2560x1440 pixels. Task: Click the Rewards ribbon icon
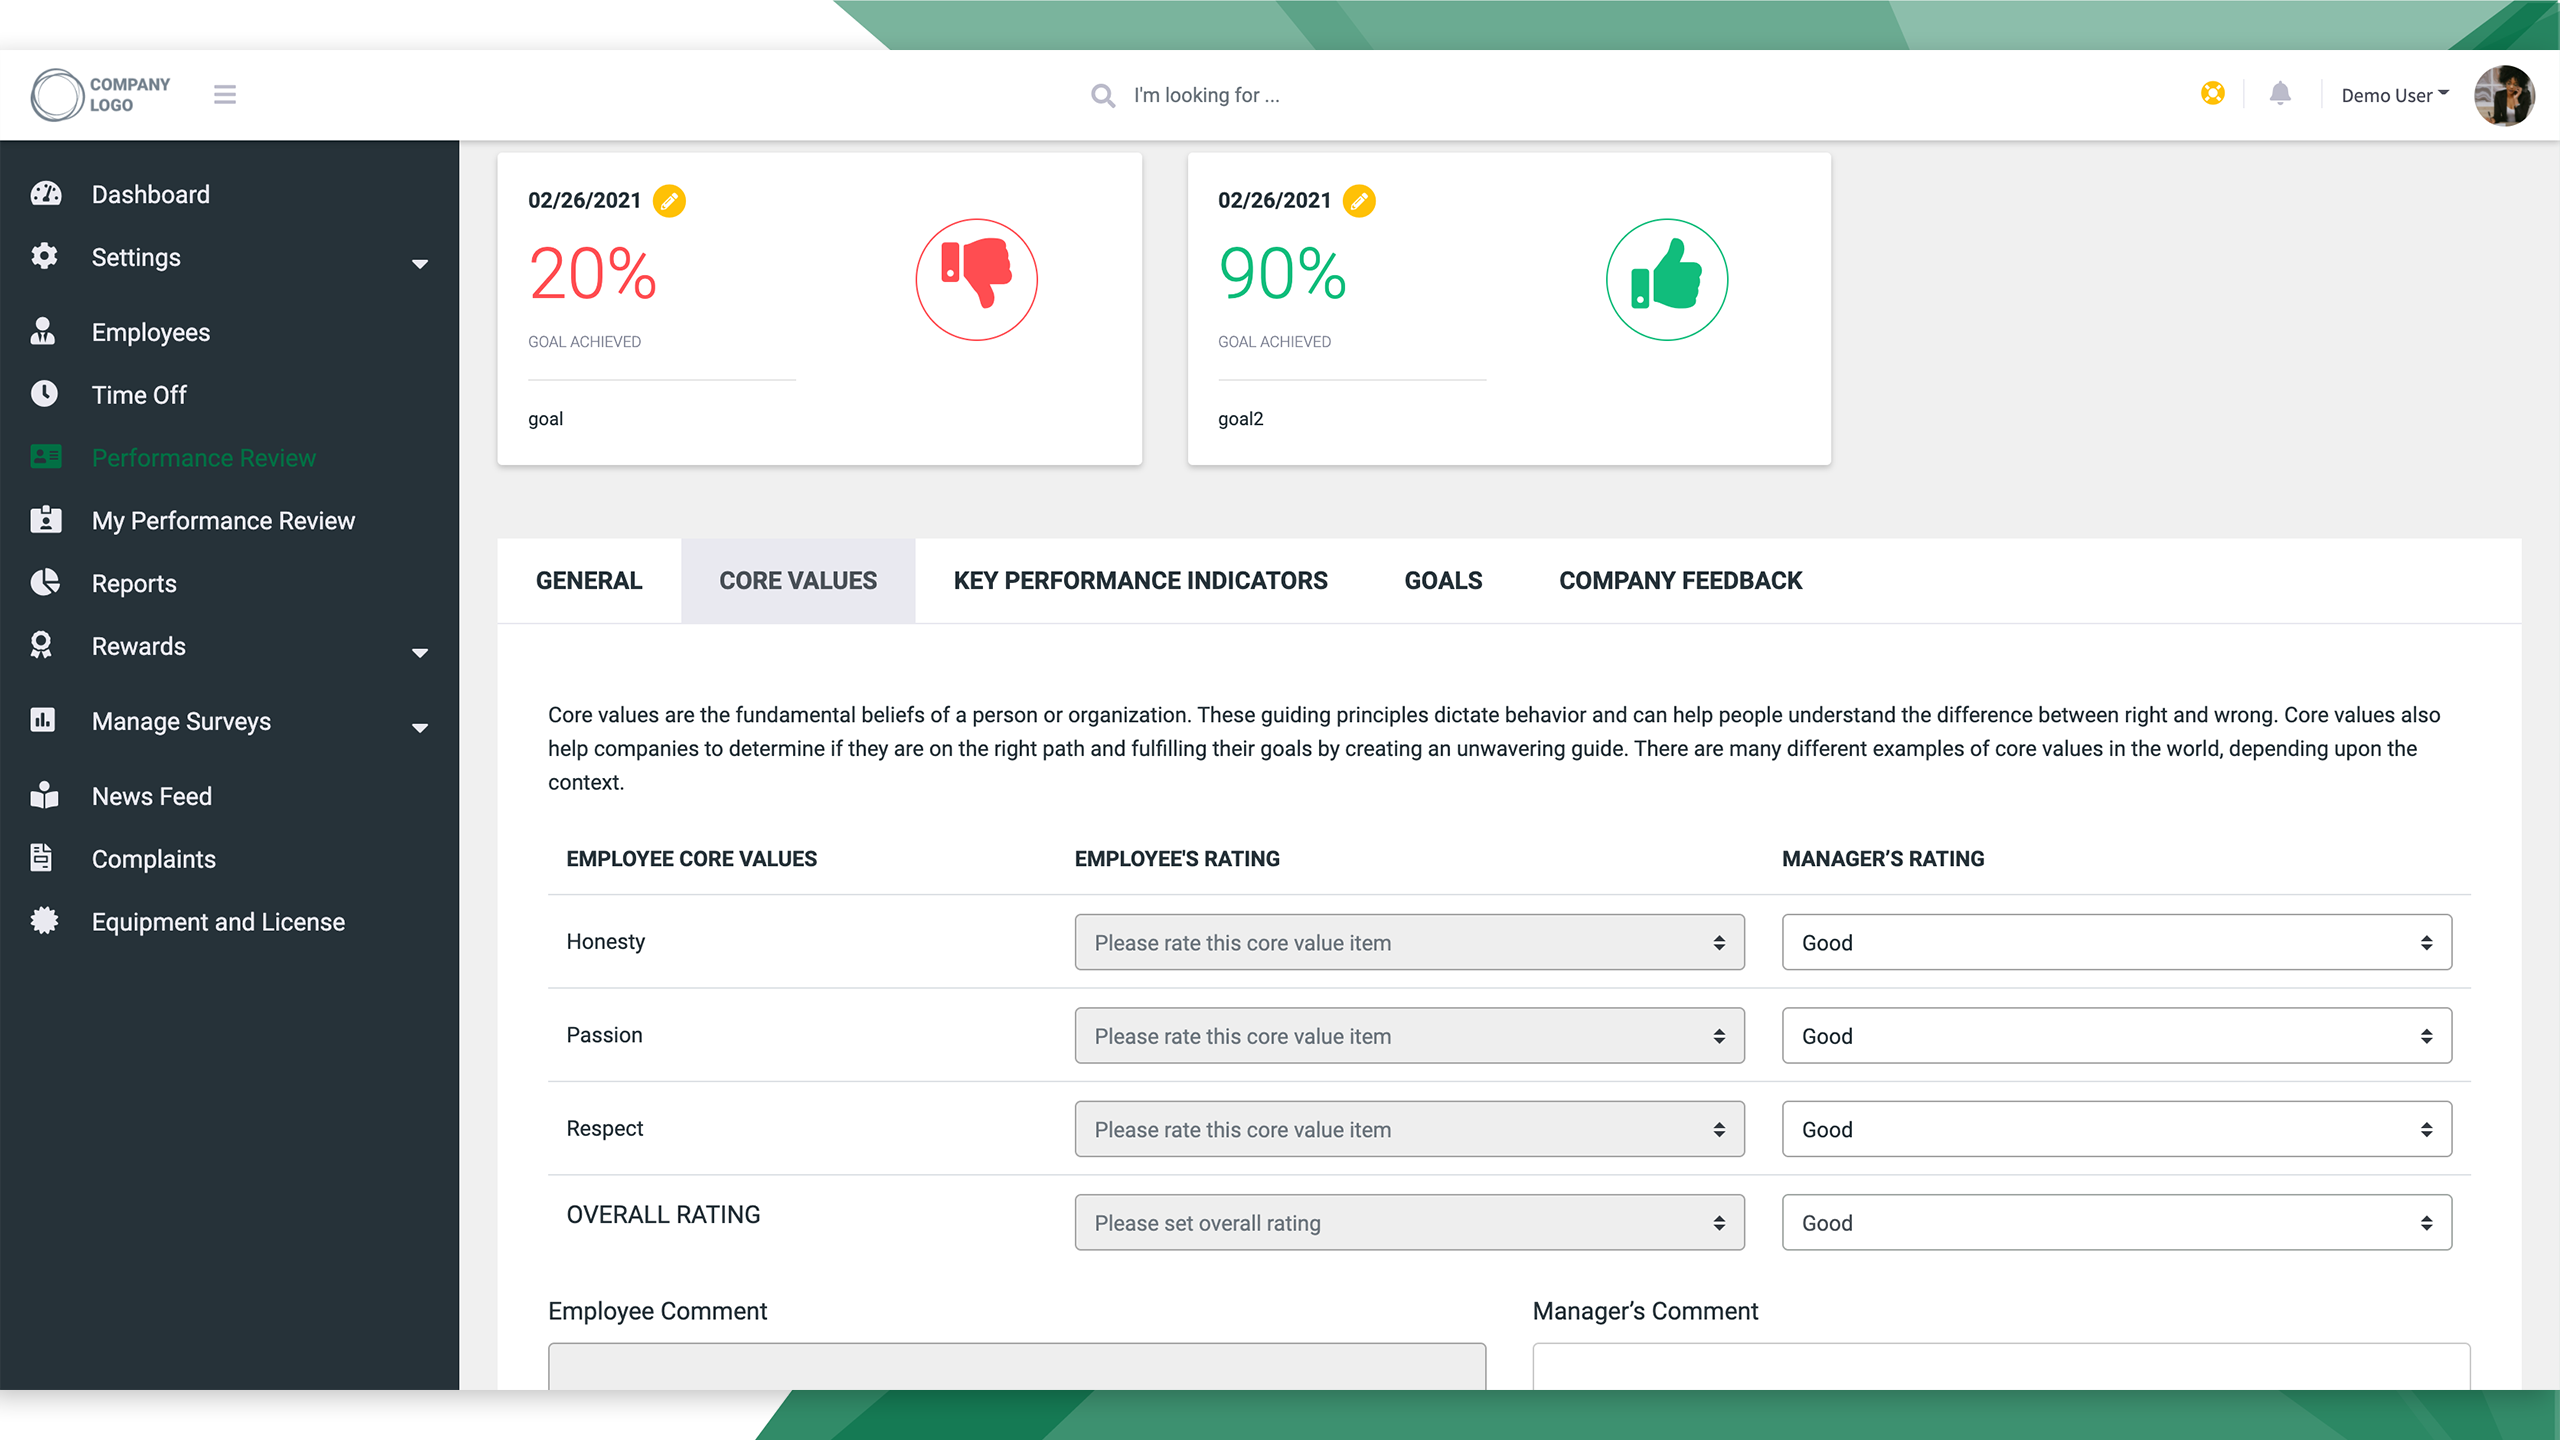point(42,645)
